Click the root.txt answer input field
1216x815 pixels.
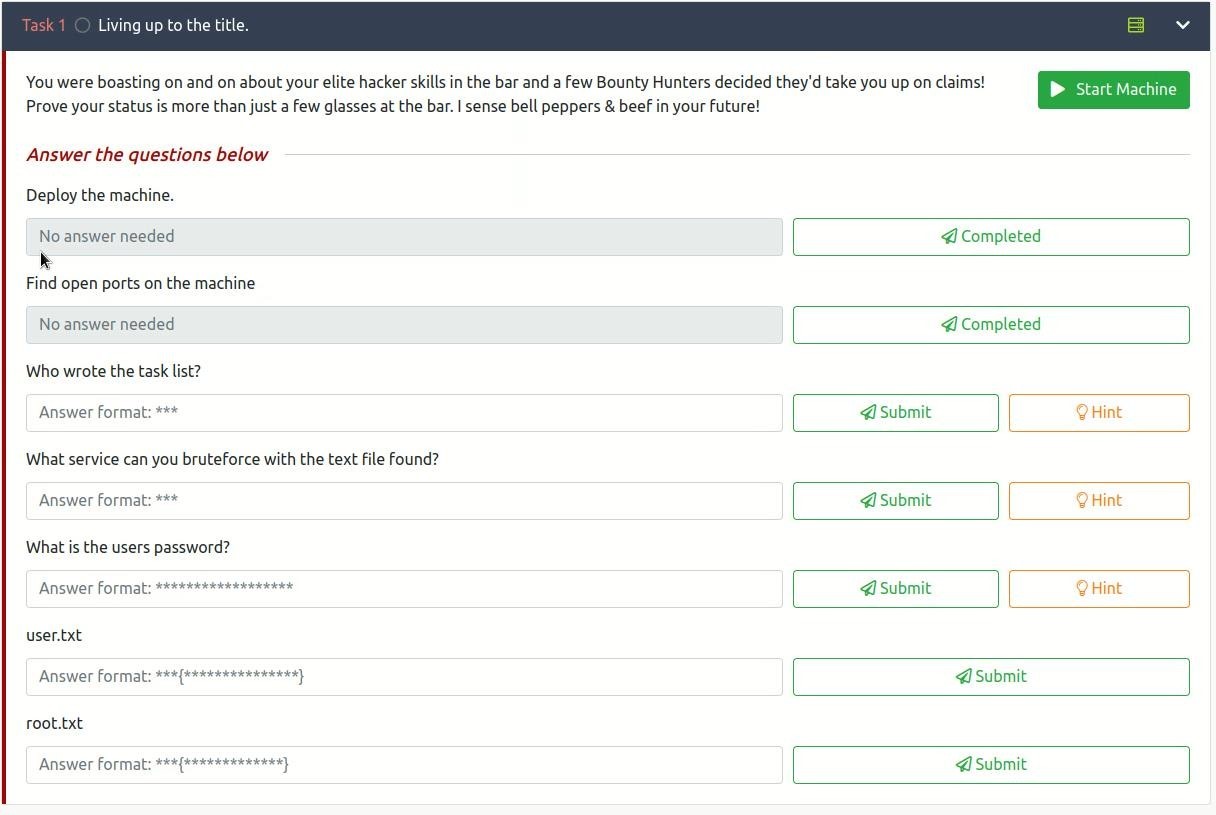point(404,765)
